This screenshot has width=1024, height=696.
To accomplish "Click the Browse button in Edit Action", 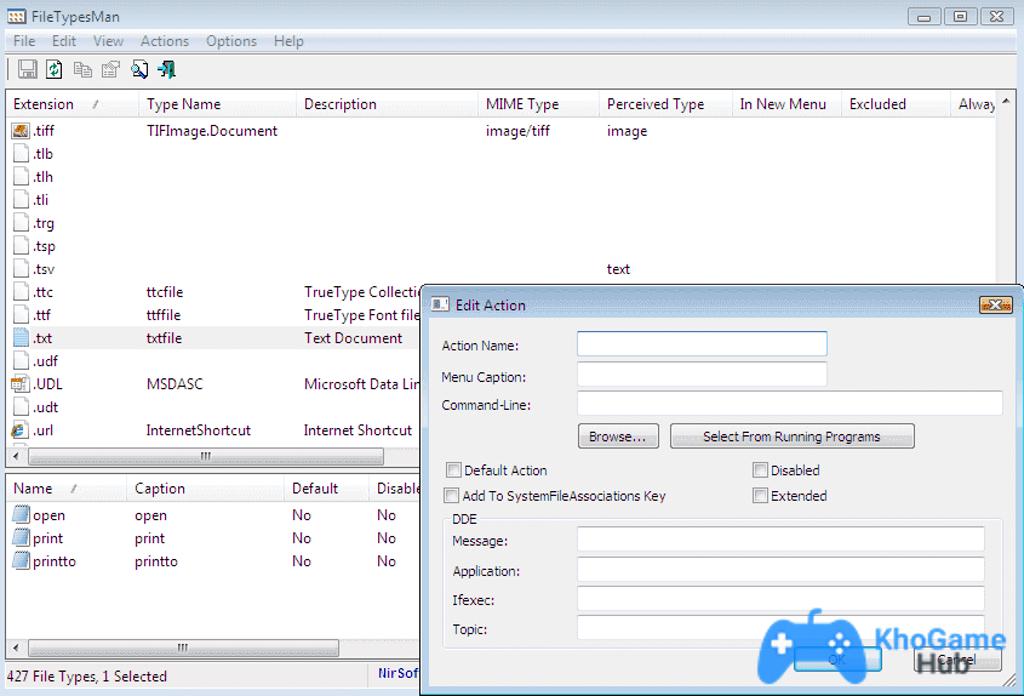I will click(x=618, y=435).
